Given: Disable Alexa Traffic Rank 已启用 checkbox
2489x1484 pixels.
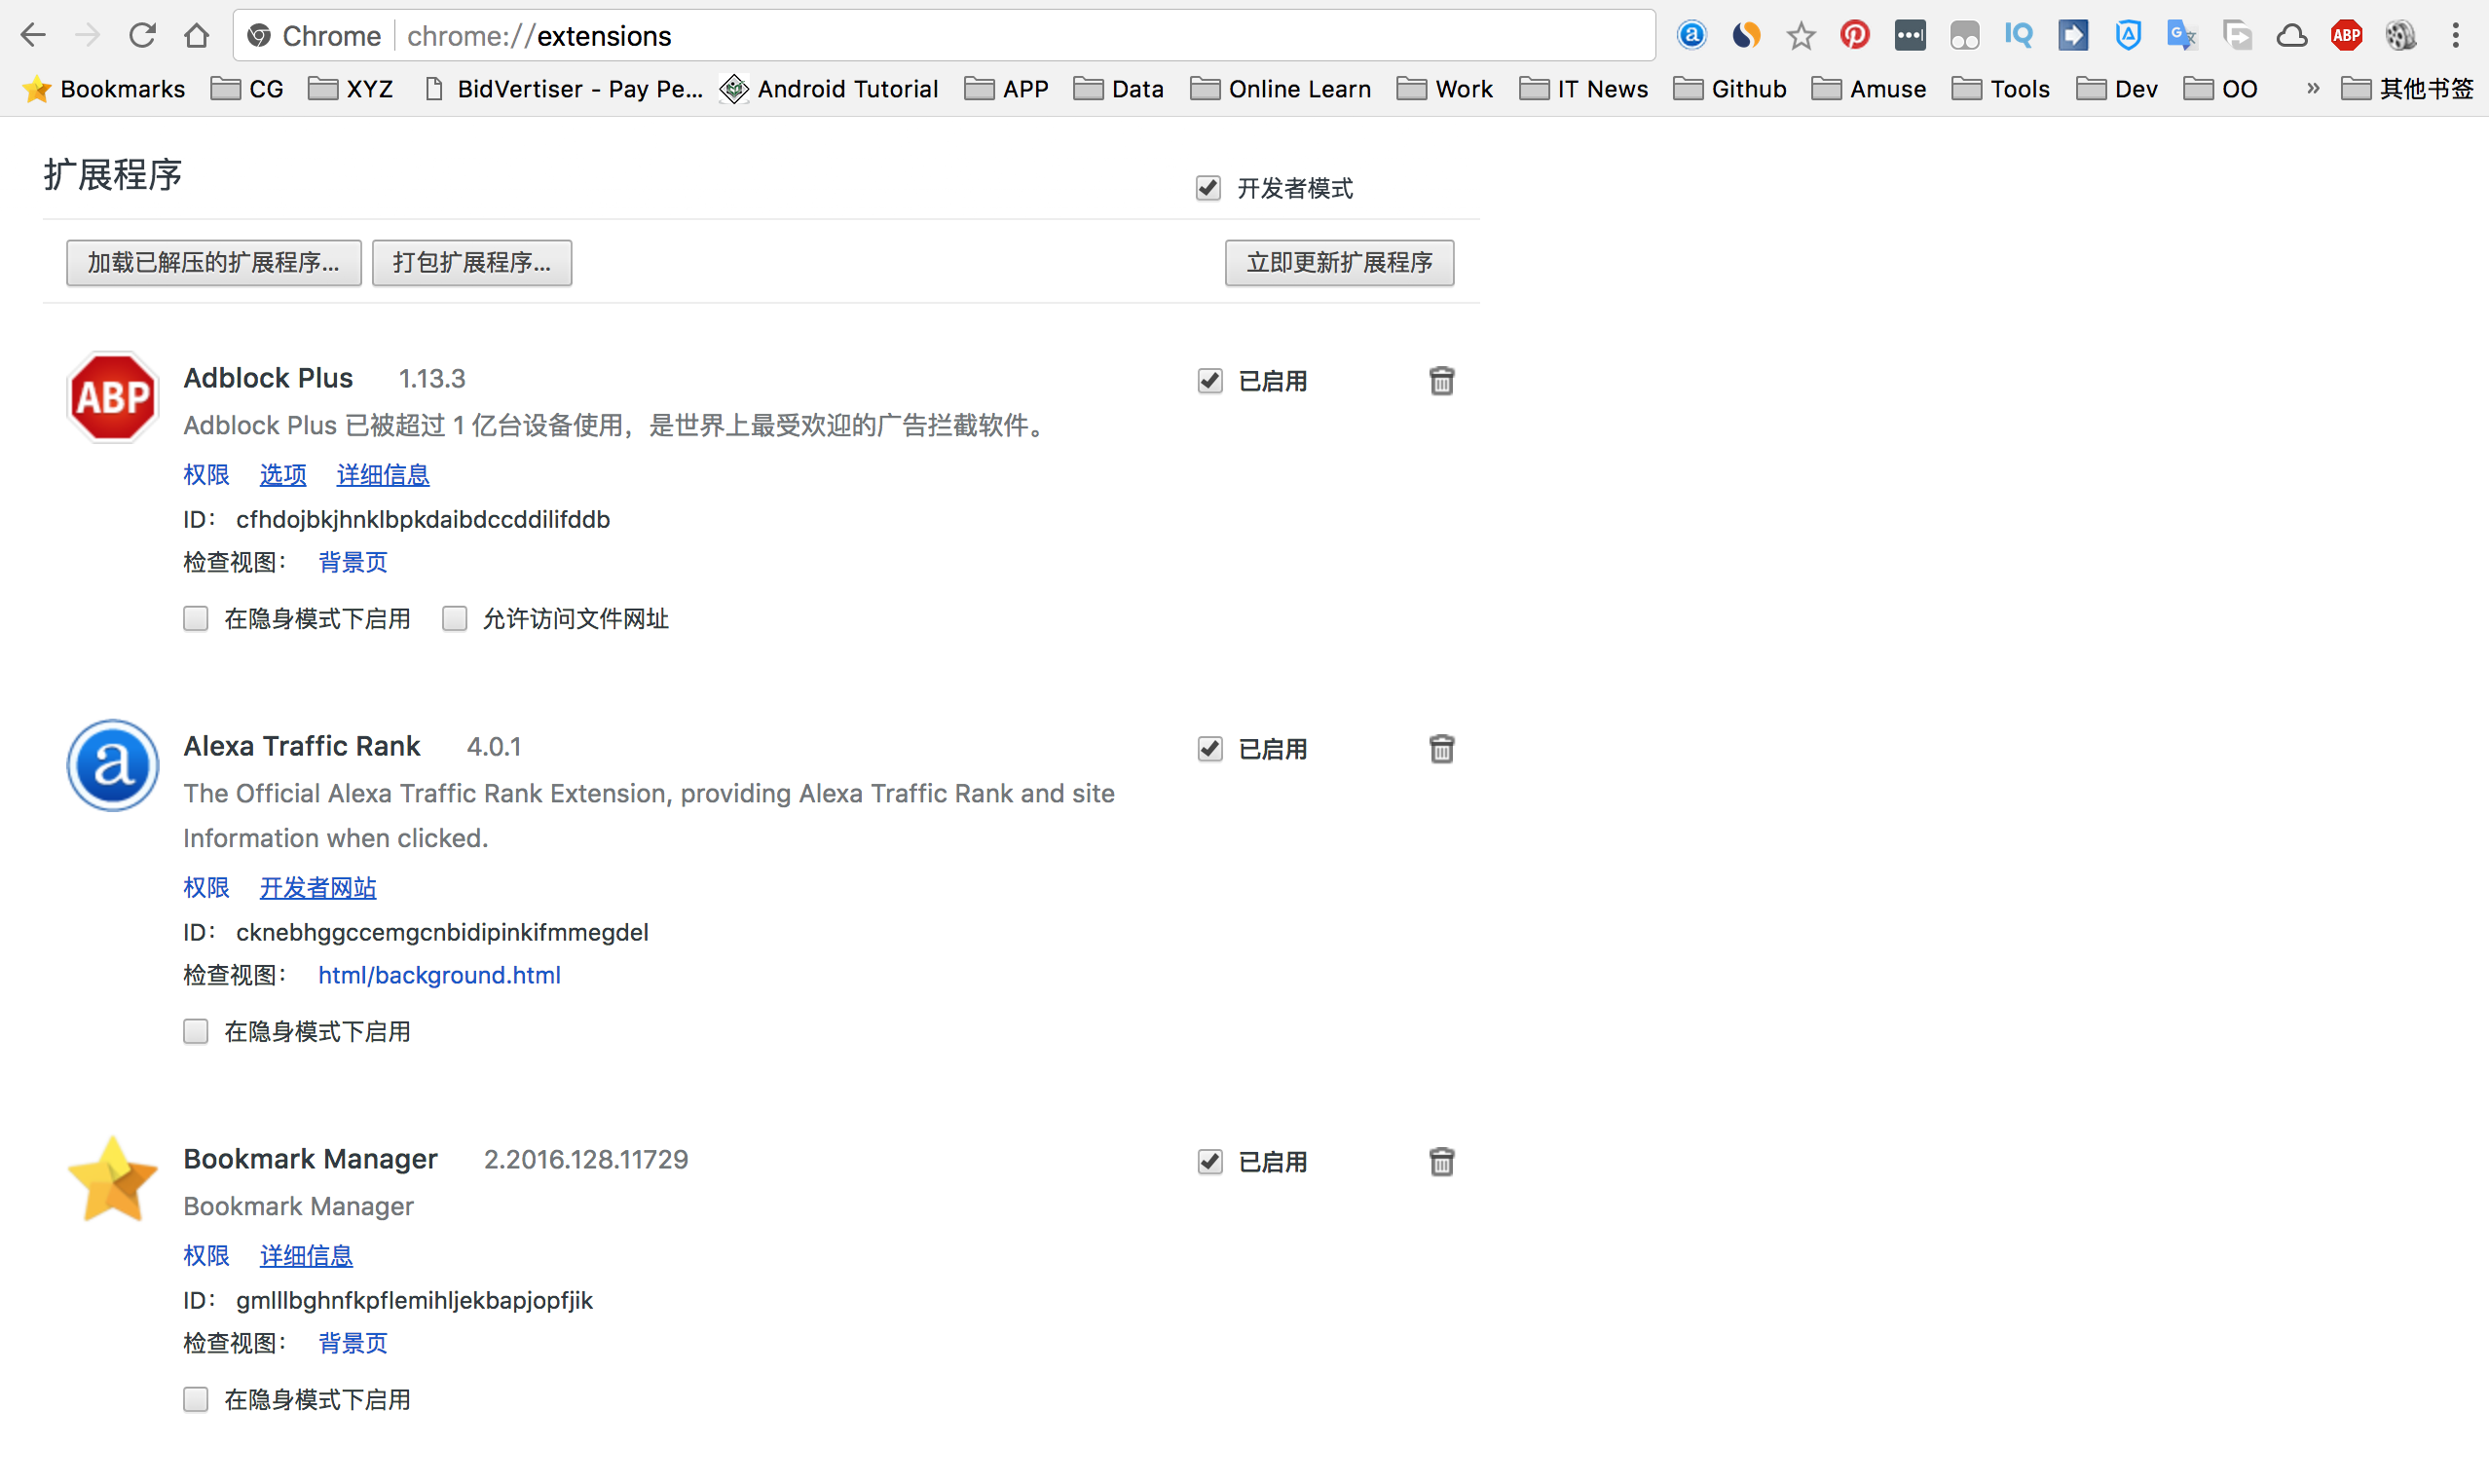Looking at the screenshot, I should click(1210, 749).
